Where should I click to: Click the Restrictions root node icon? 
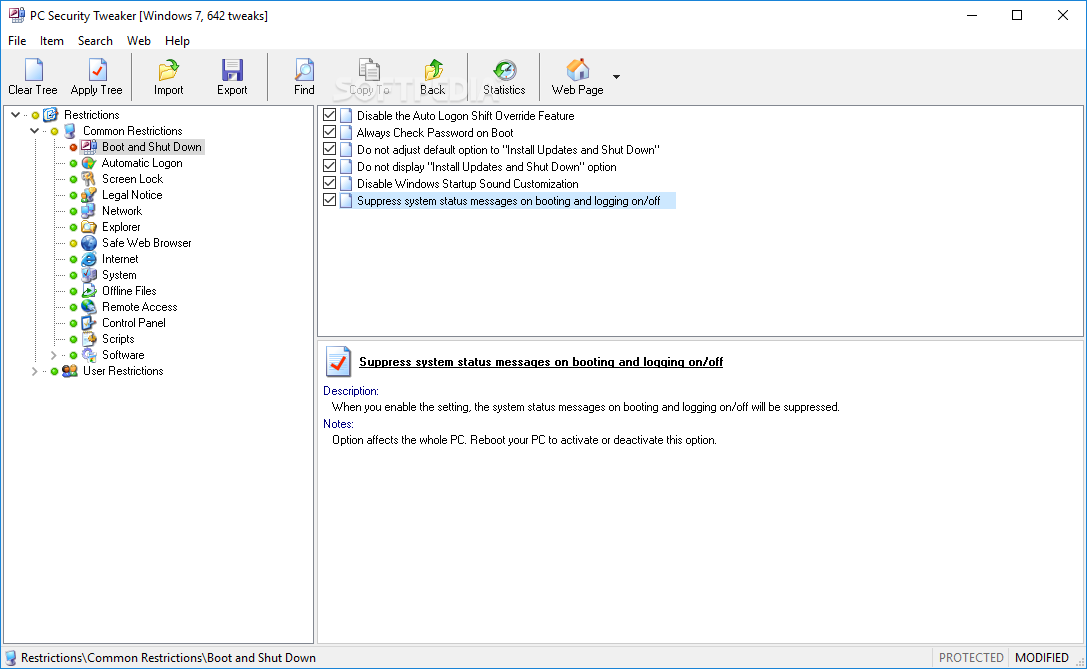point(50,115)
